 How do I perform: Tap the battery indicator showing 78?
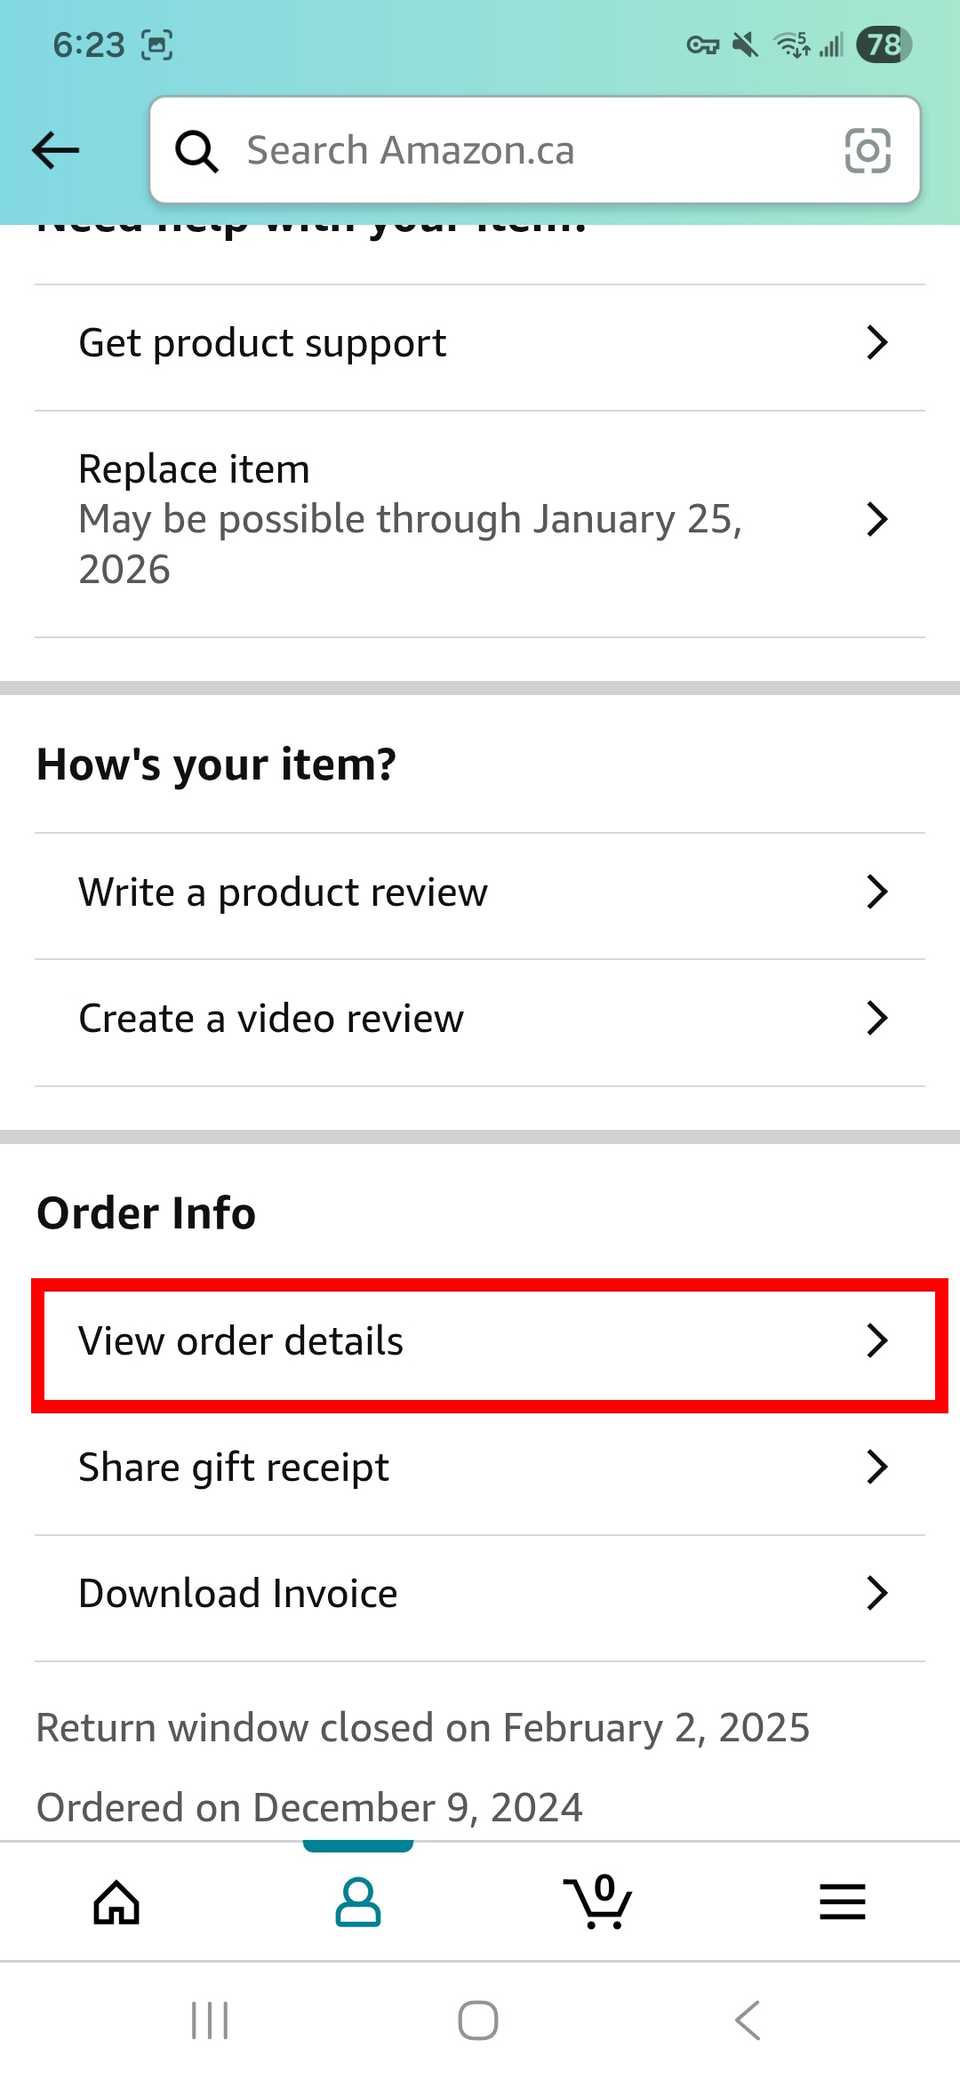point(884,44)
